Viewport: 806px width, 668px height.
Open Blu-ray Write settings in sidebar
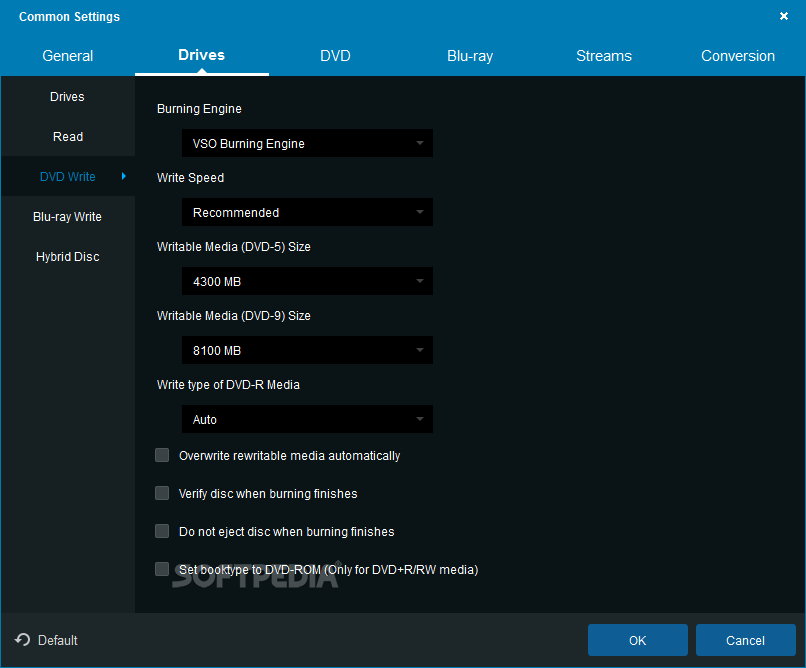67,217
